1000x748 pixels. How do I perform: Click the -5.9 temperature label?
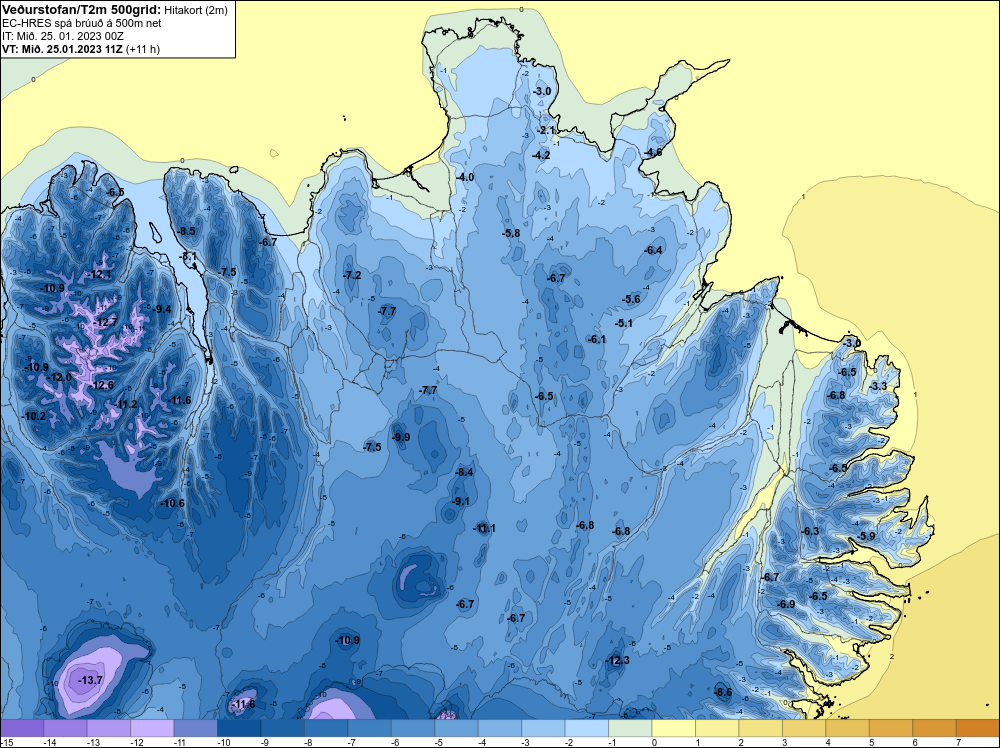pyautogui.click(x=866, y=536)
